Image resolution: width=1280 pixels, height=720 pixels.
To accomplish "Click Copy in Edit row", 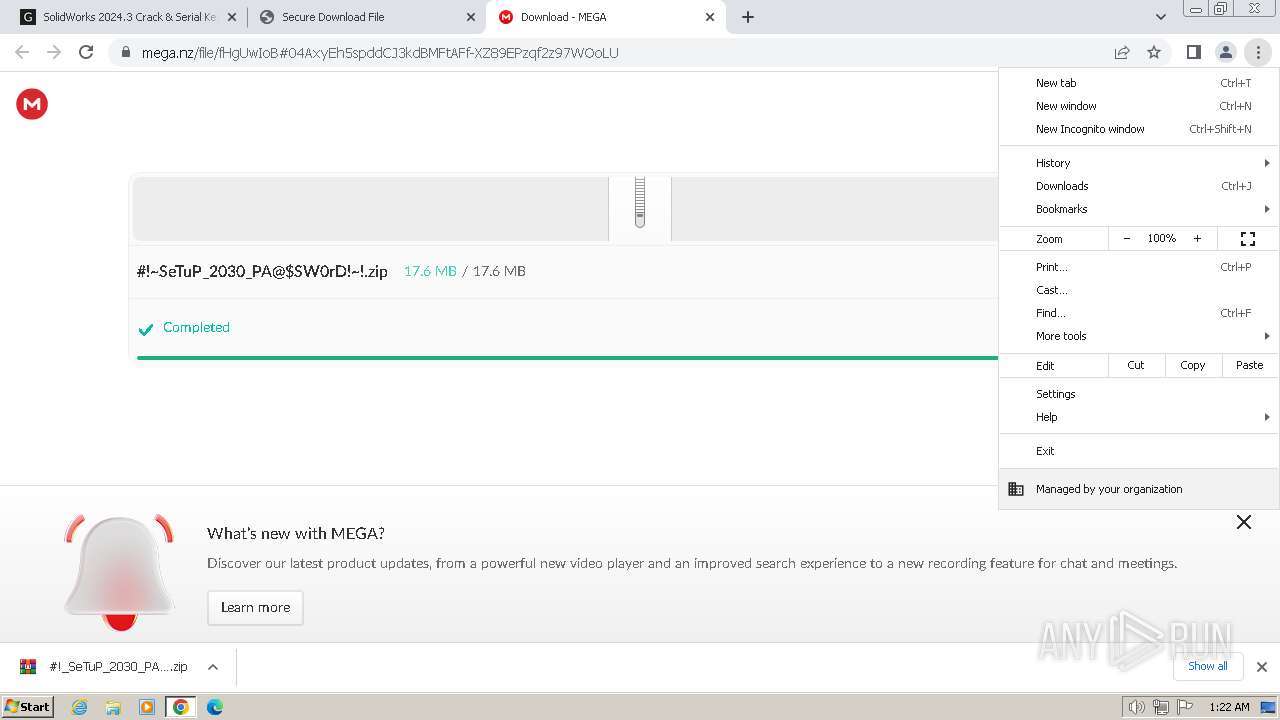I will point(1193,365).
